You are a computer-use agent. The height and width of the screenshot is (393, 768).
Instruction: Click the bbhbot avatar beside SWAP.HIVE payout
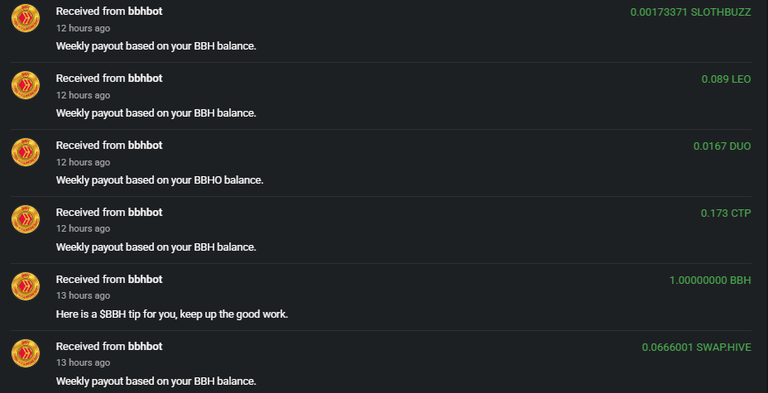(25, 353)
